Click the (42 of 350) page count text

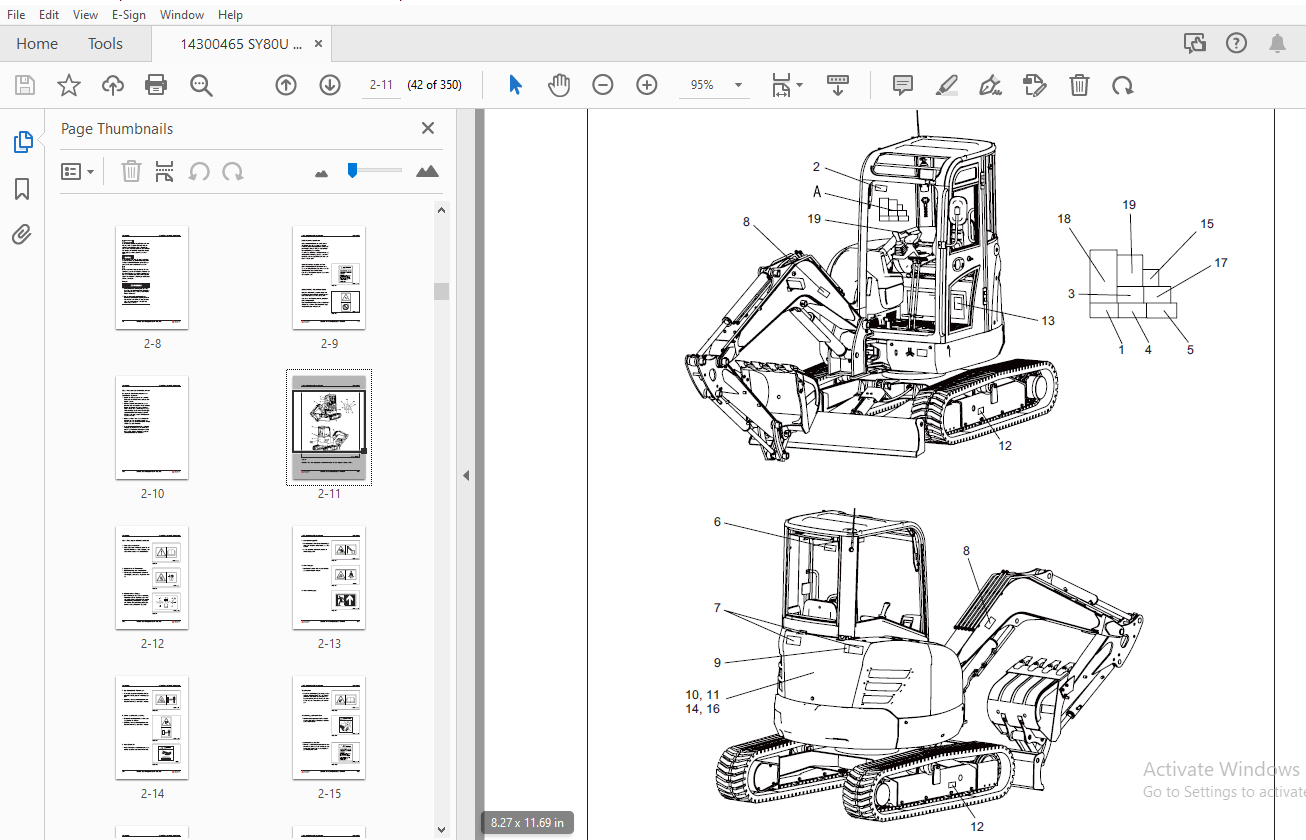tap(435, 85)
